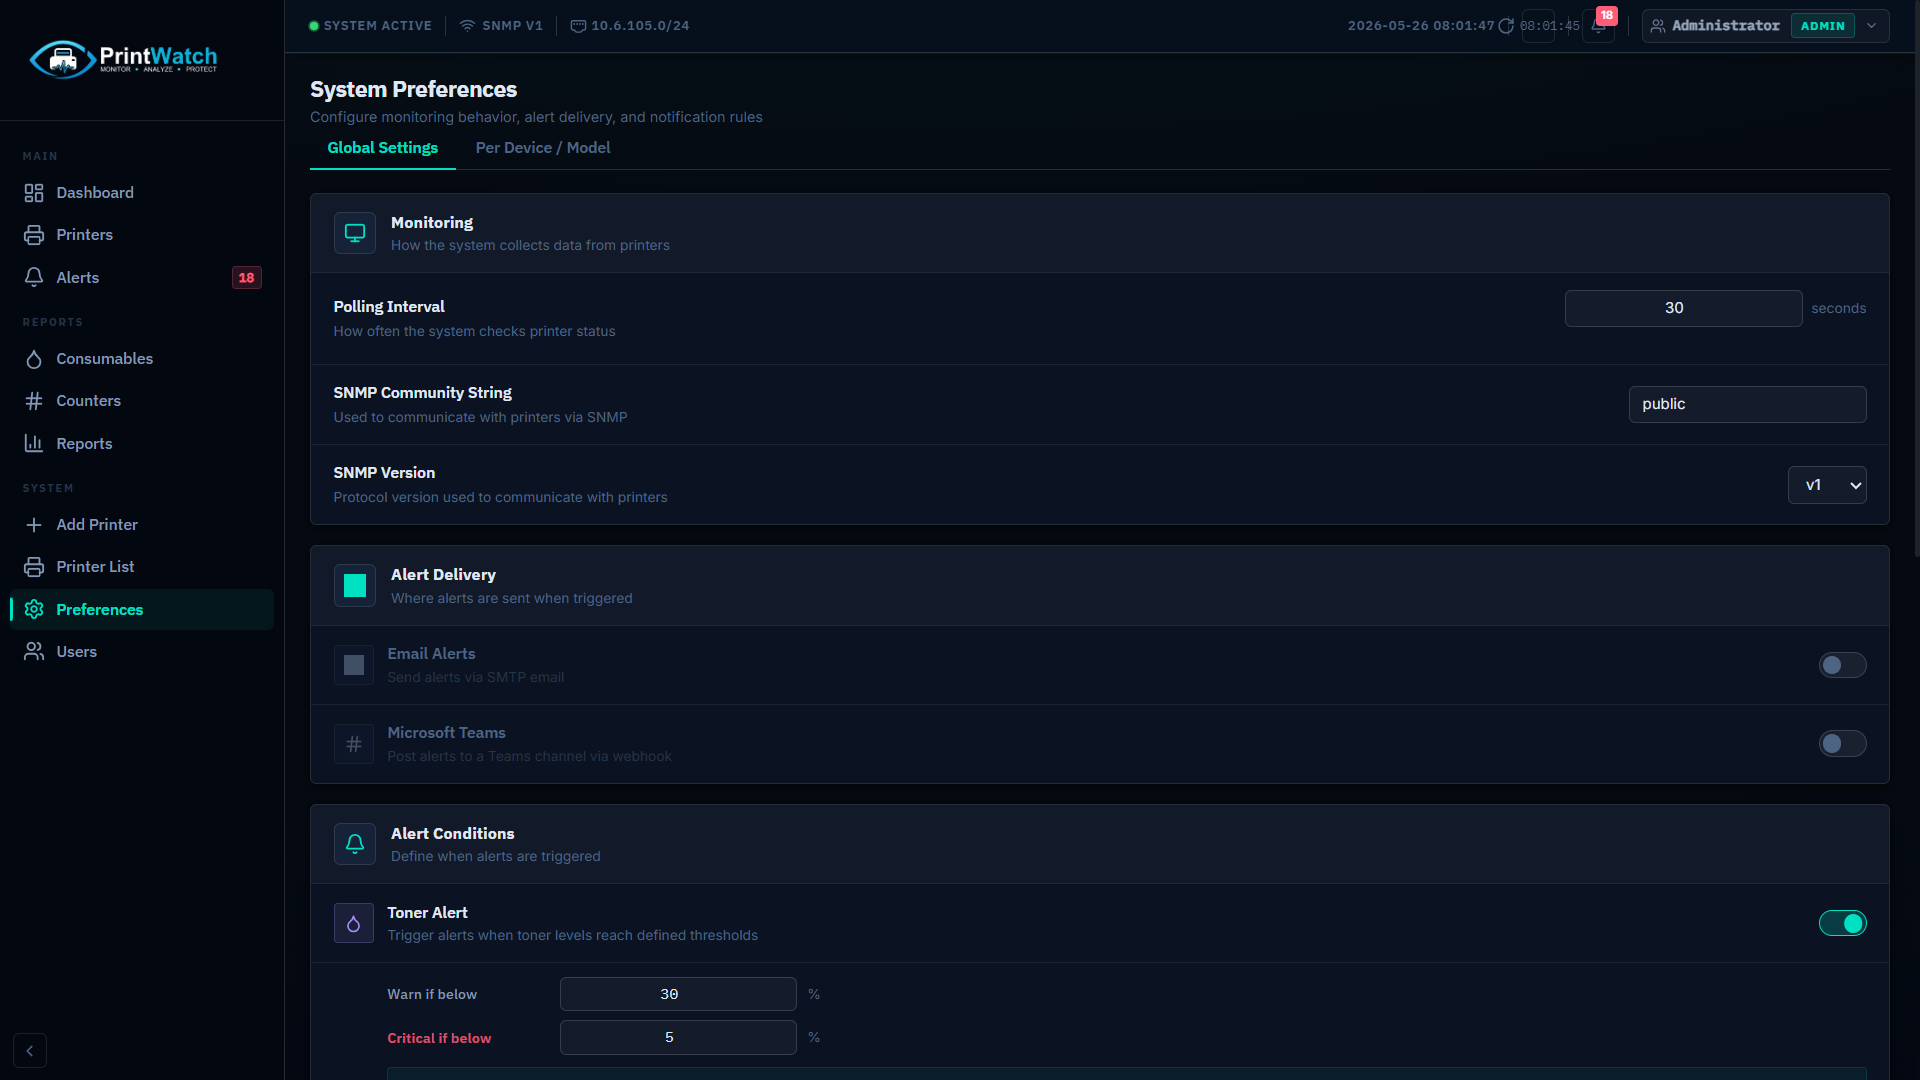Click the ADMIN role badge
Viewport: 1920px width, 1080px height.
[x=1822, y=26]
